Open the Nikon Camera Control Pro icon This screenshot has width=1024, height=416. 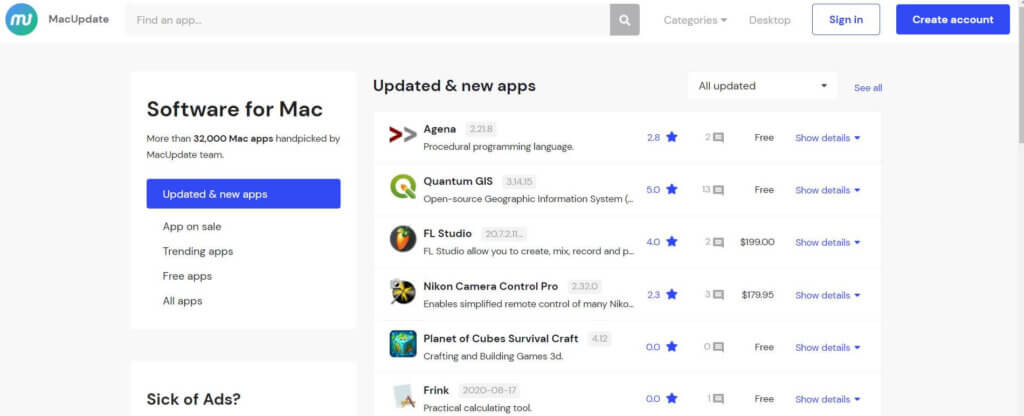[403, 291]
